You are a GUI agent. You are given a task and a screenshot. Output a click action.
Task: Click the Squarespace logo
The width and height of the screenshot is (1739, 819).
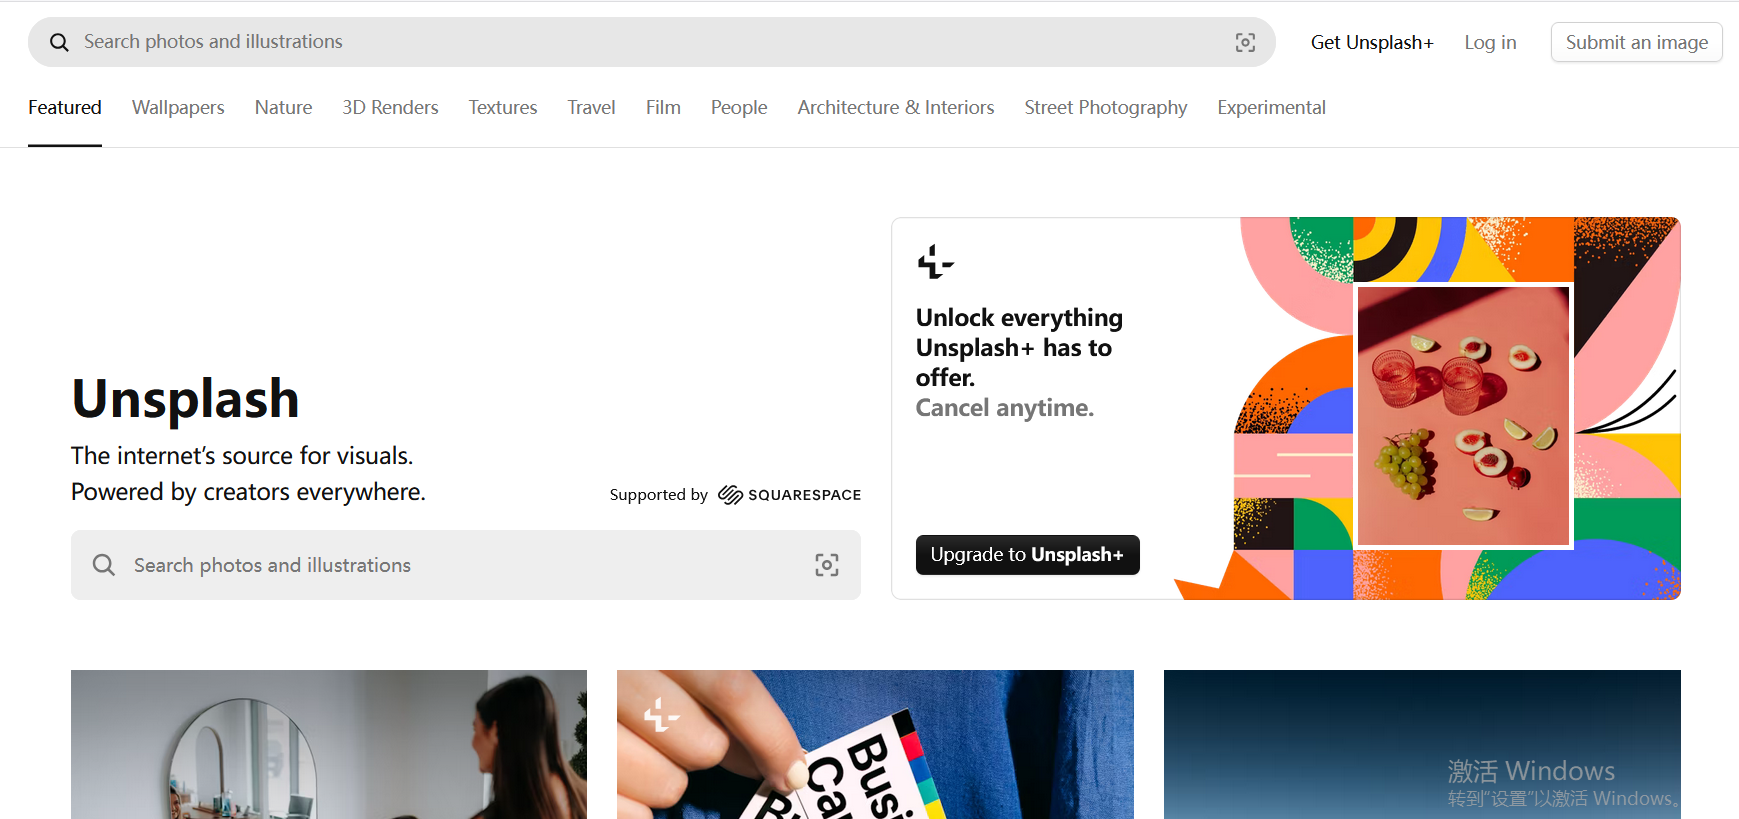(789, 495)
